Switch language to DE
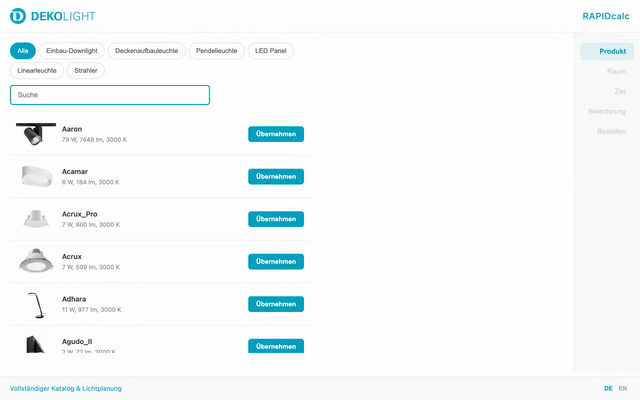Screen dimensions: 640x400 [x=608, y=389]
